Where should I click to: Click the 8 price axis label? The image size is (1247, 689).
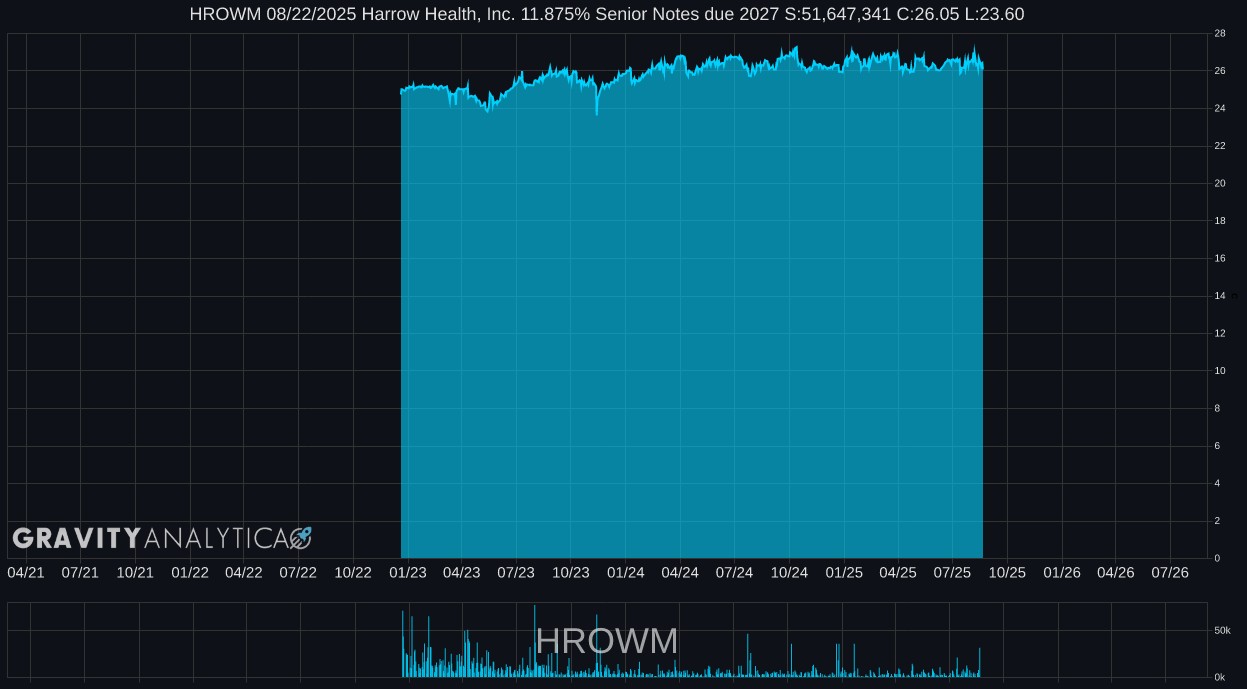[x=1217, y=408]
